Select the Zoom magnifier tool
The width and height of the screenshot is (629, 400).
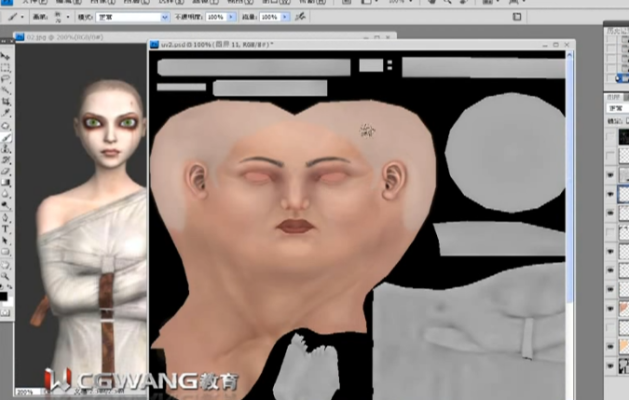click(x=6, y=274)
